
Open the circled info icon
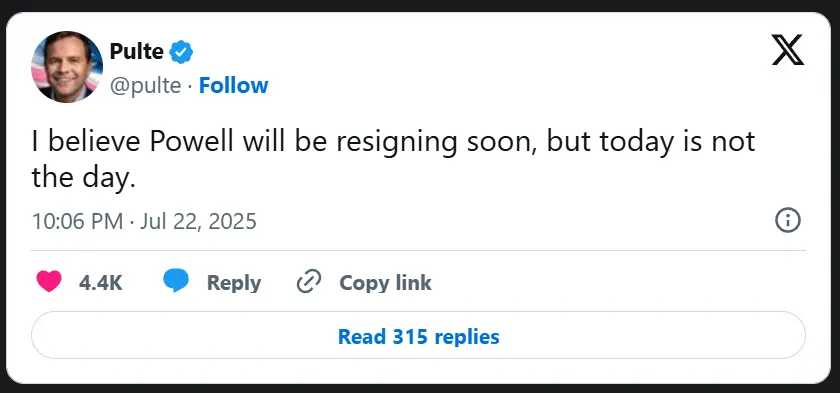pyautogui.click(x=788, y=221)
